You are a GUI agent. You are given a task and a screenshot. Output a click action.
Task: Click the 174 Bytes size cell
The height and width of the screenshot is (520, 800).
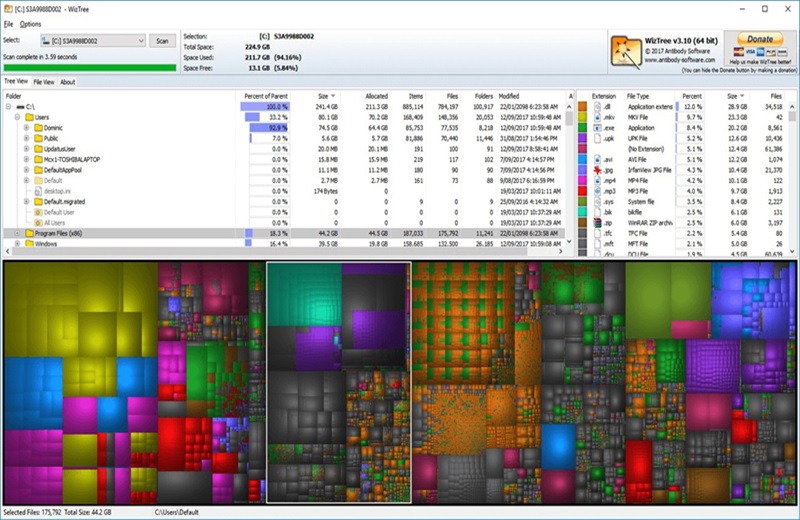(326, 191)
